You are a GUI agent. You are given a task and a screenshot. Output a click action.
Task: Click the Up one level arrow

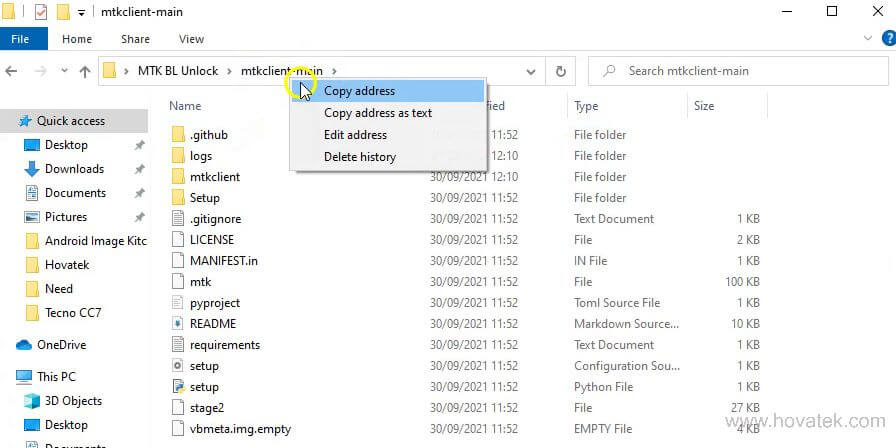click(84, 71)
